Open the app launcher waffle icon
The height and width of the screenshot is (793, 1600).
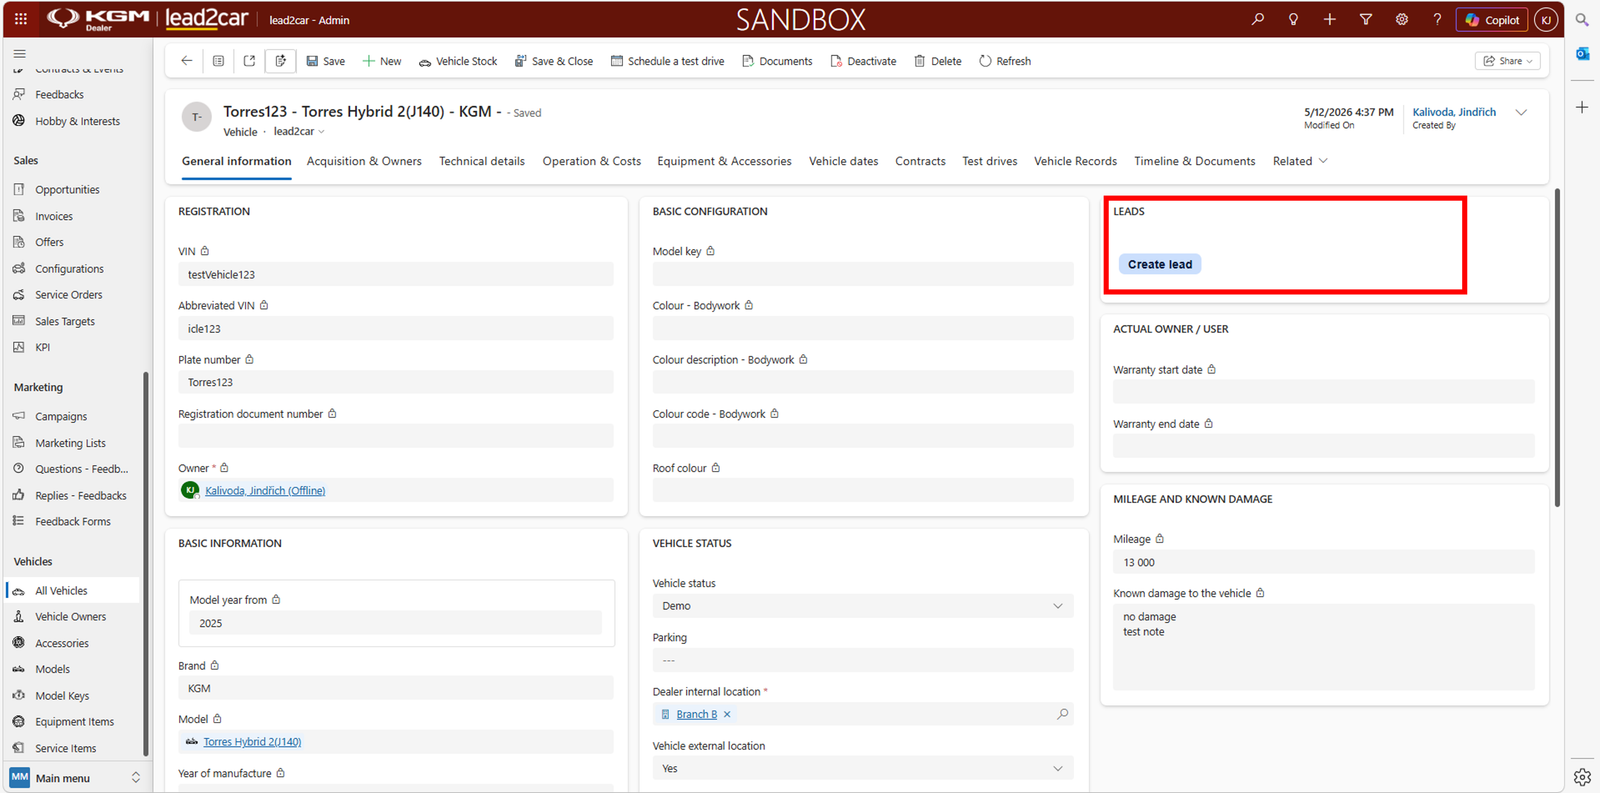click(x=21, y=19)
